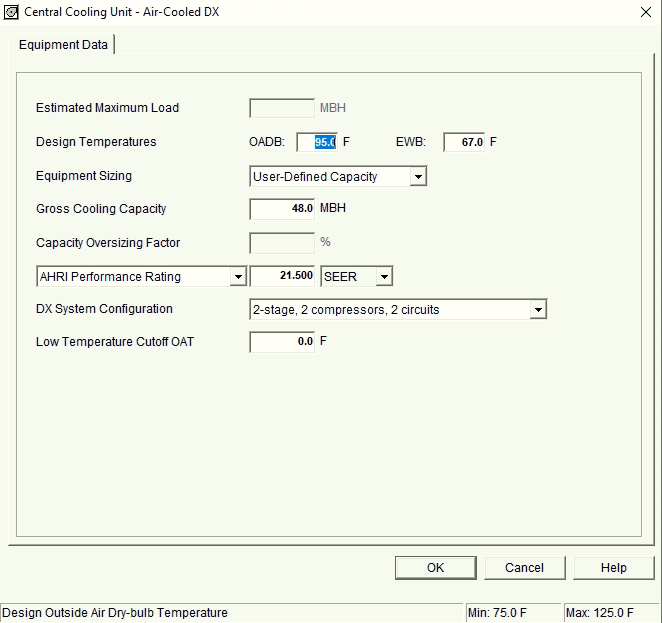
Task: Click the Min: 75.0 F status panel
Action: point(511,613)
